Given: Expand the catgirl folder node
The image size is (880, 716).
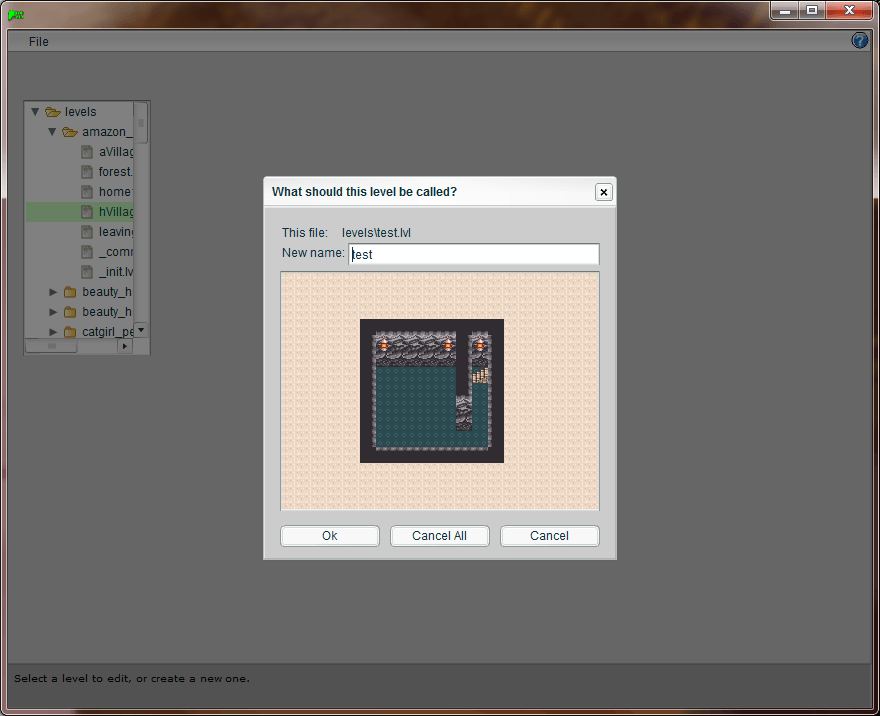Looking at the screenshot, I should [x=53, y=332].
